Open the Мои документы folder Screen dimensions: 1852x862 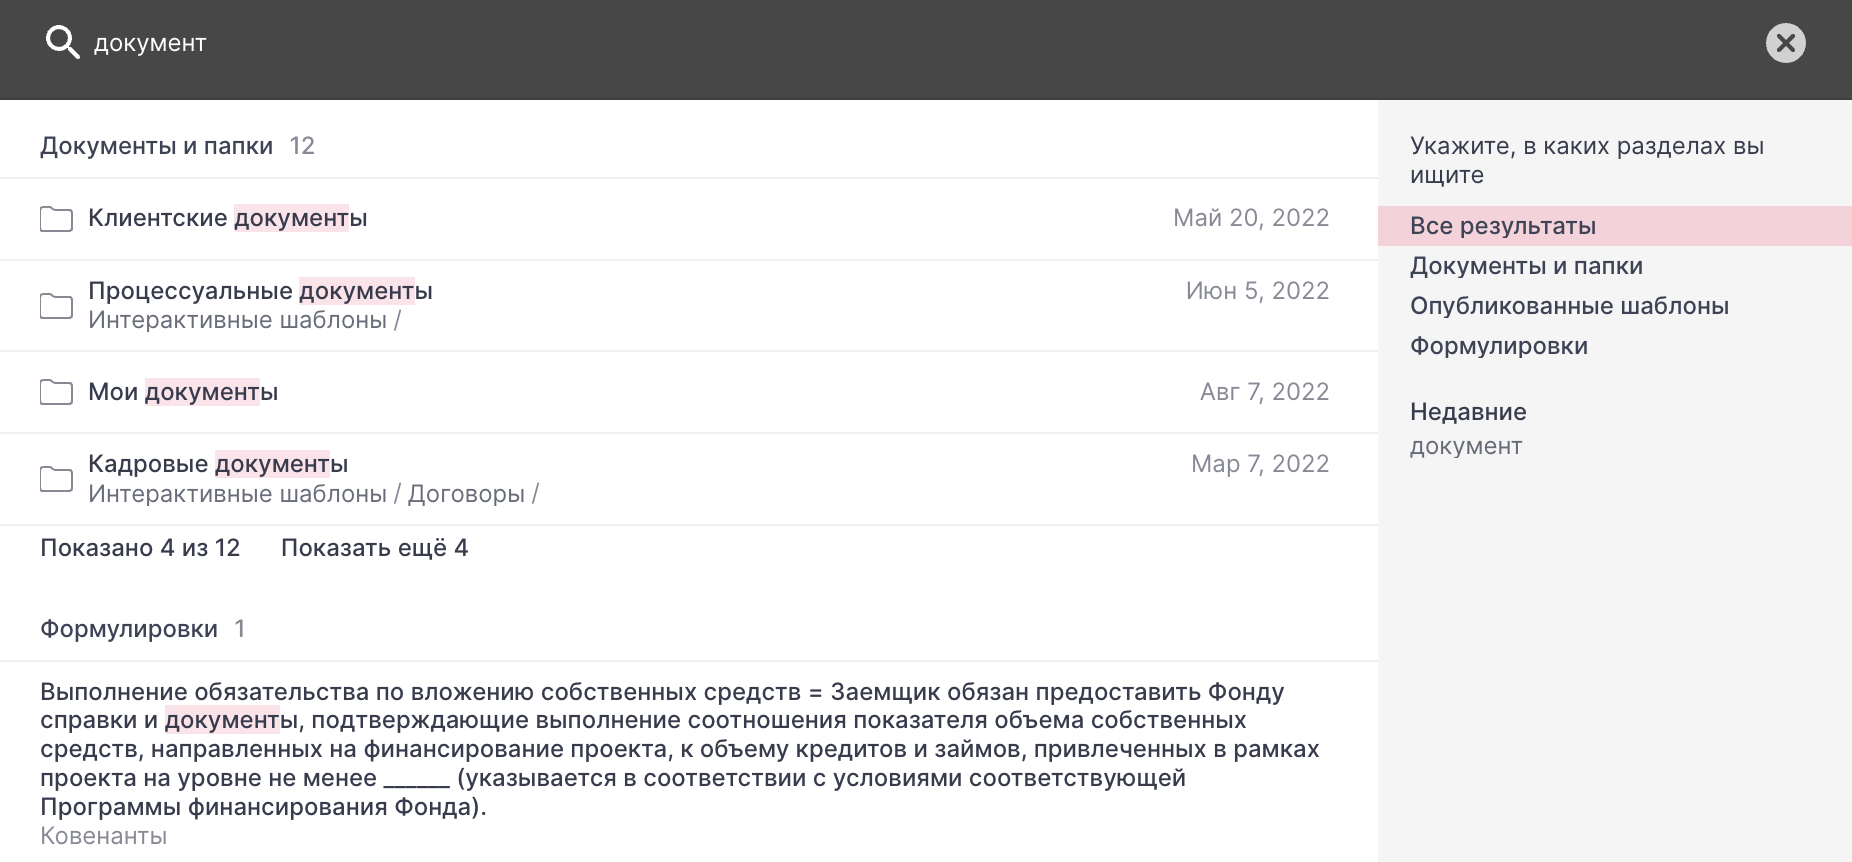[x=183, y=392]
